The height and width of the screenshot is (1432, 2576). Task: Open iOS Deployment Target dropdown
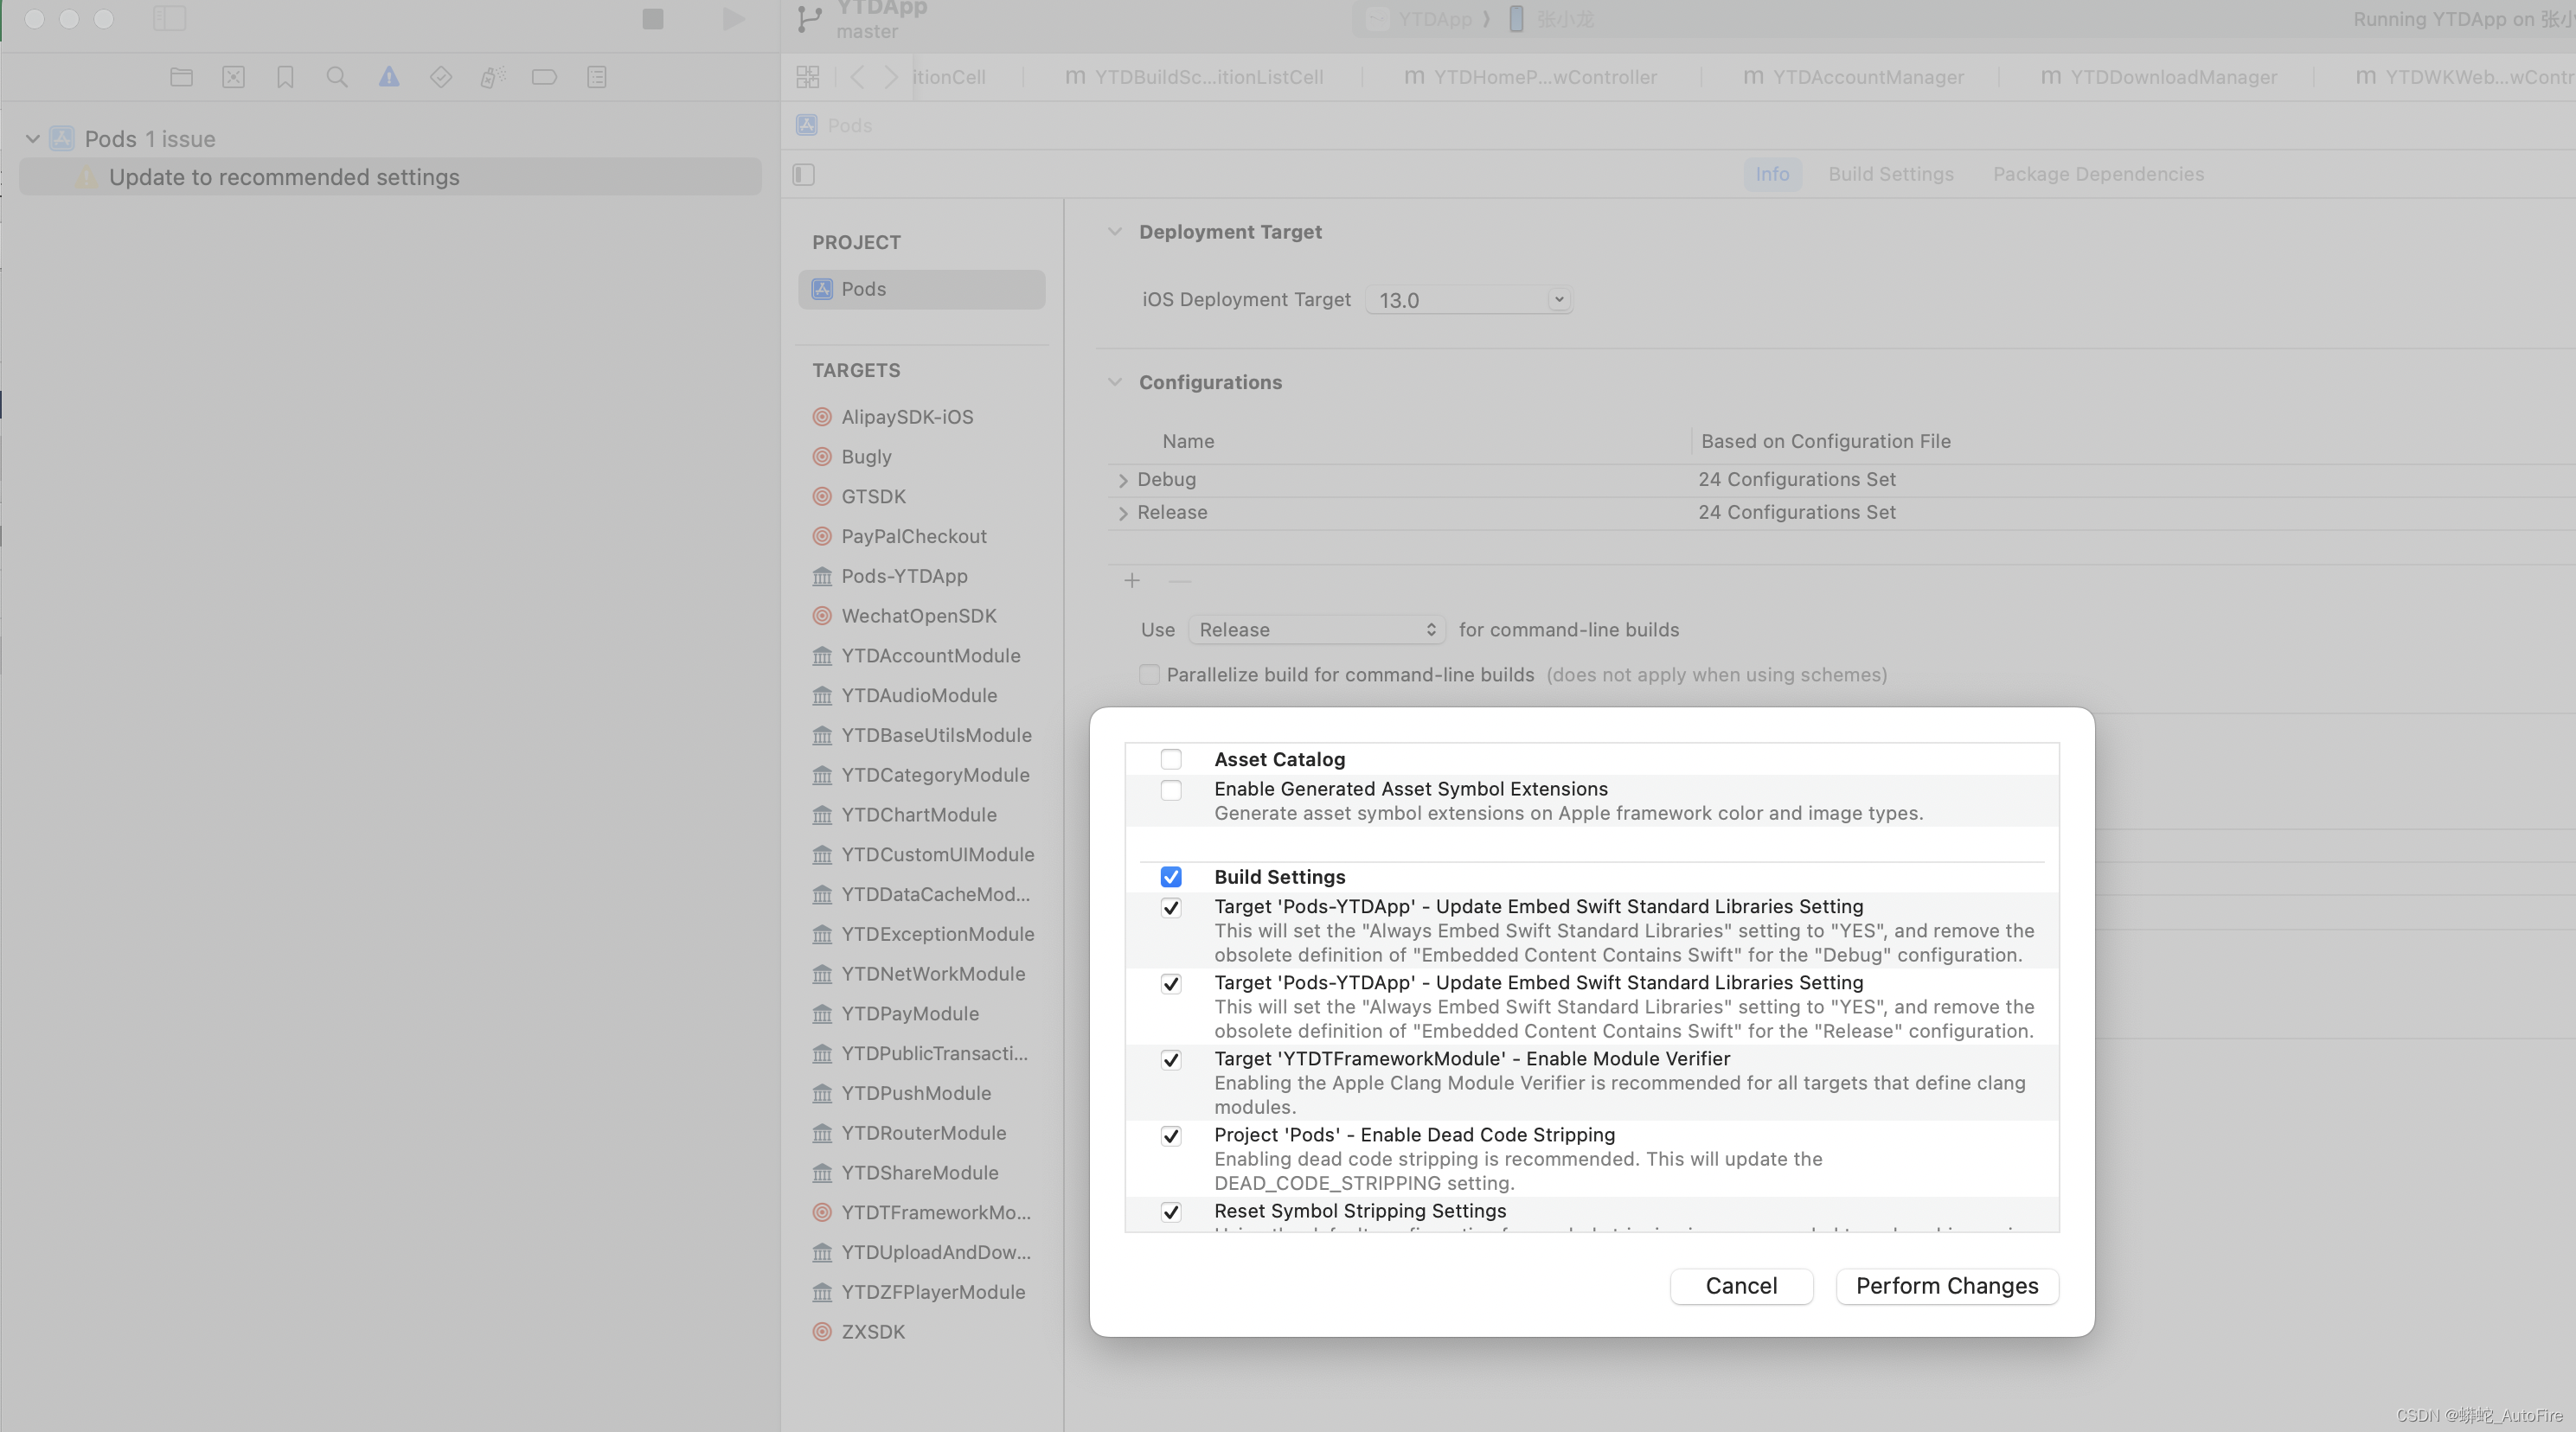point(1558,300)
